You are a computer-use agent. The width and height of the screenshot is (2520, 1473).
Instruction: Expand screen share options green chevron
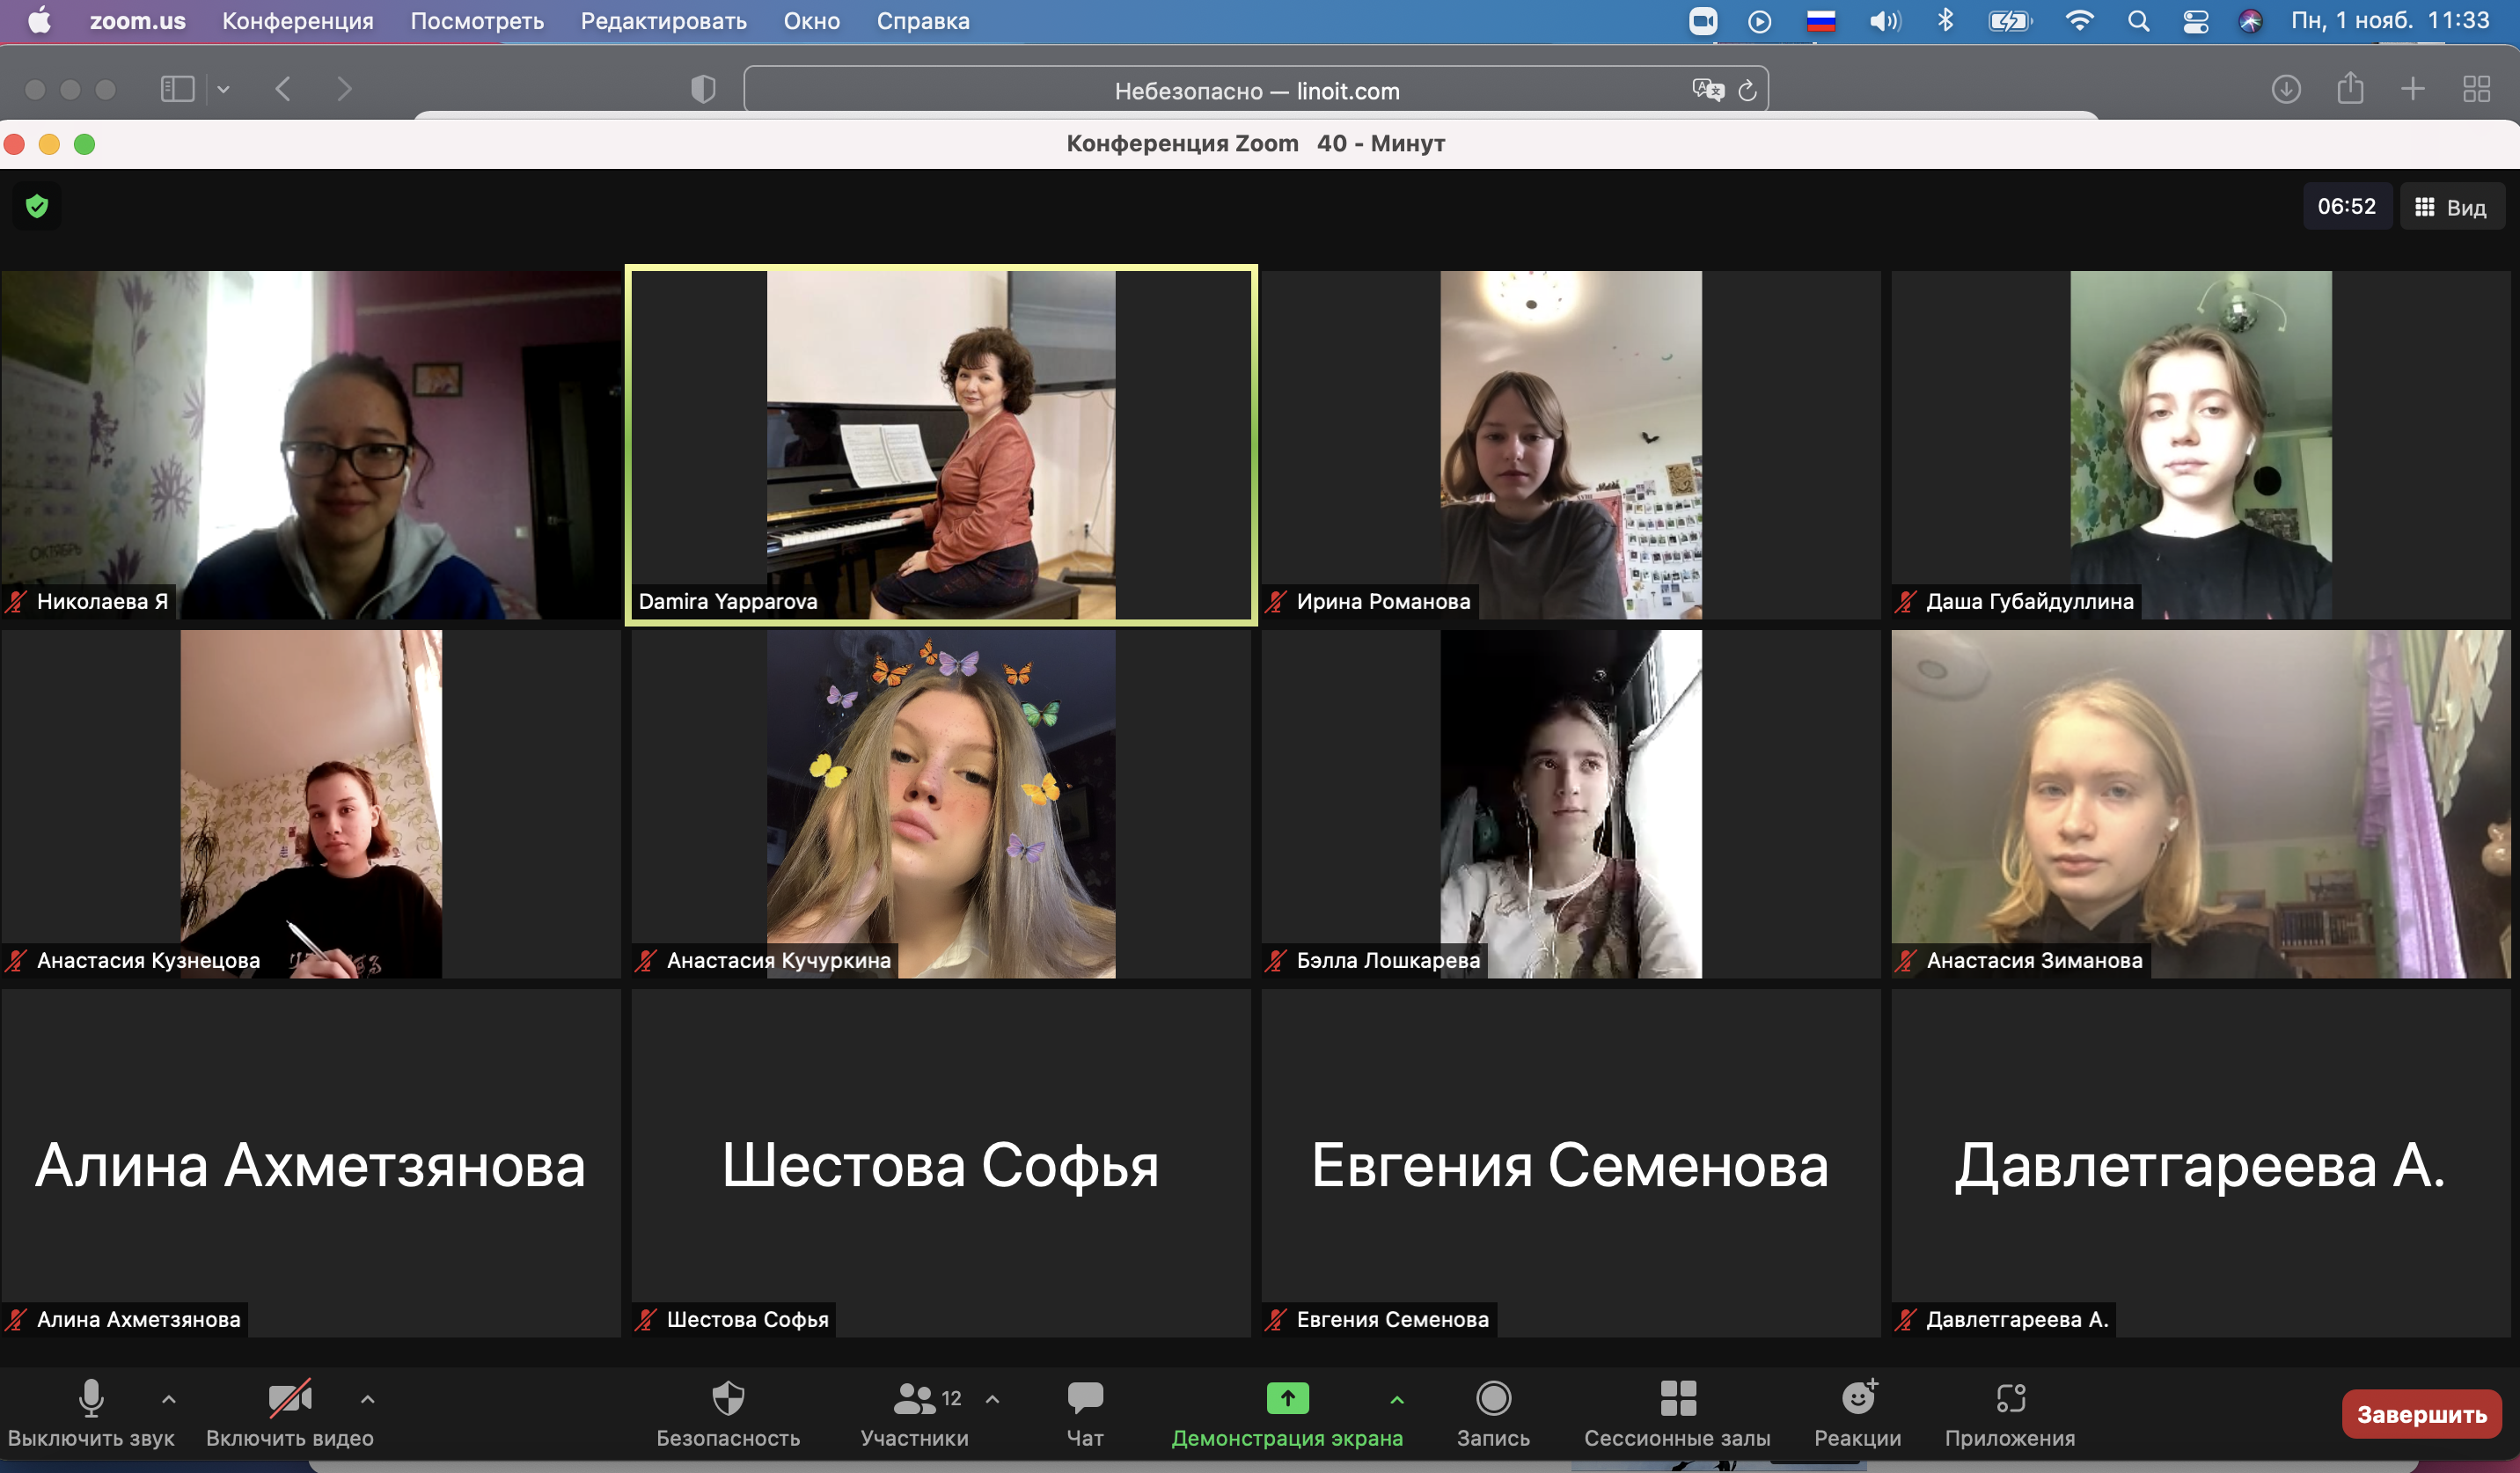tap(1396, 1399)
